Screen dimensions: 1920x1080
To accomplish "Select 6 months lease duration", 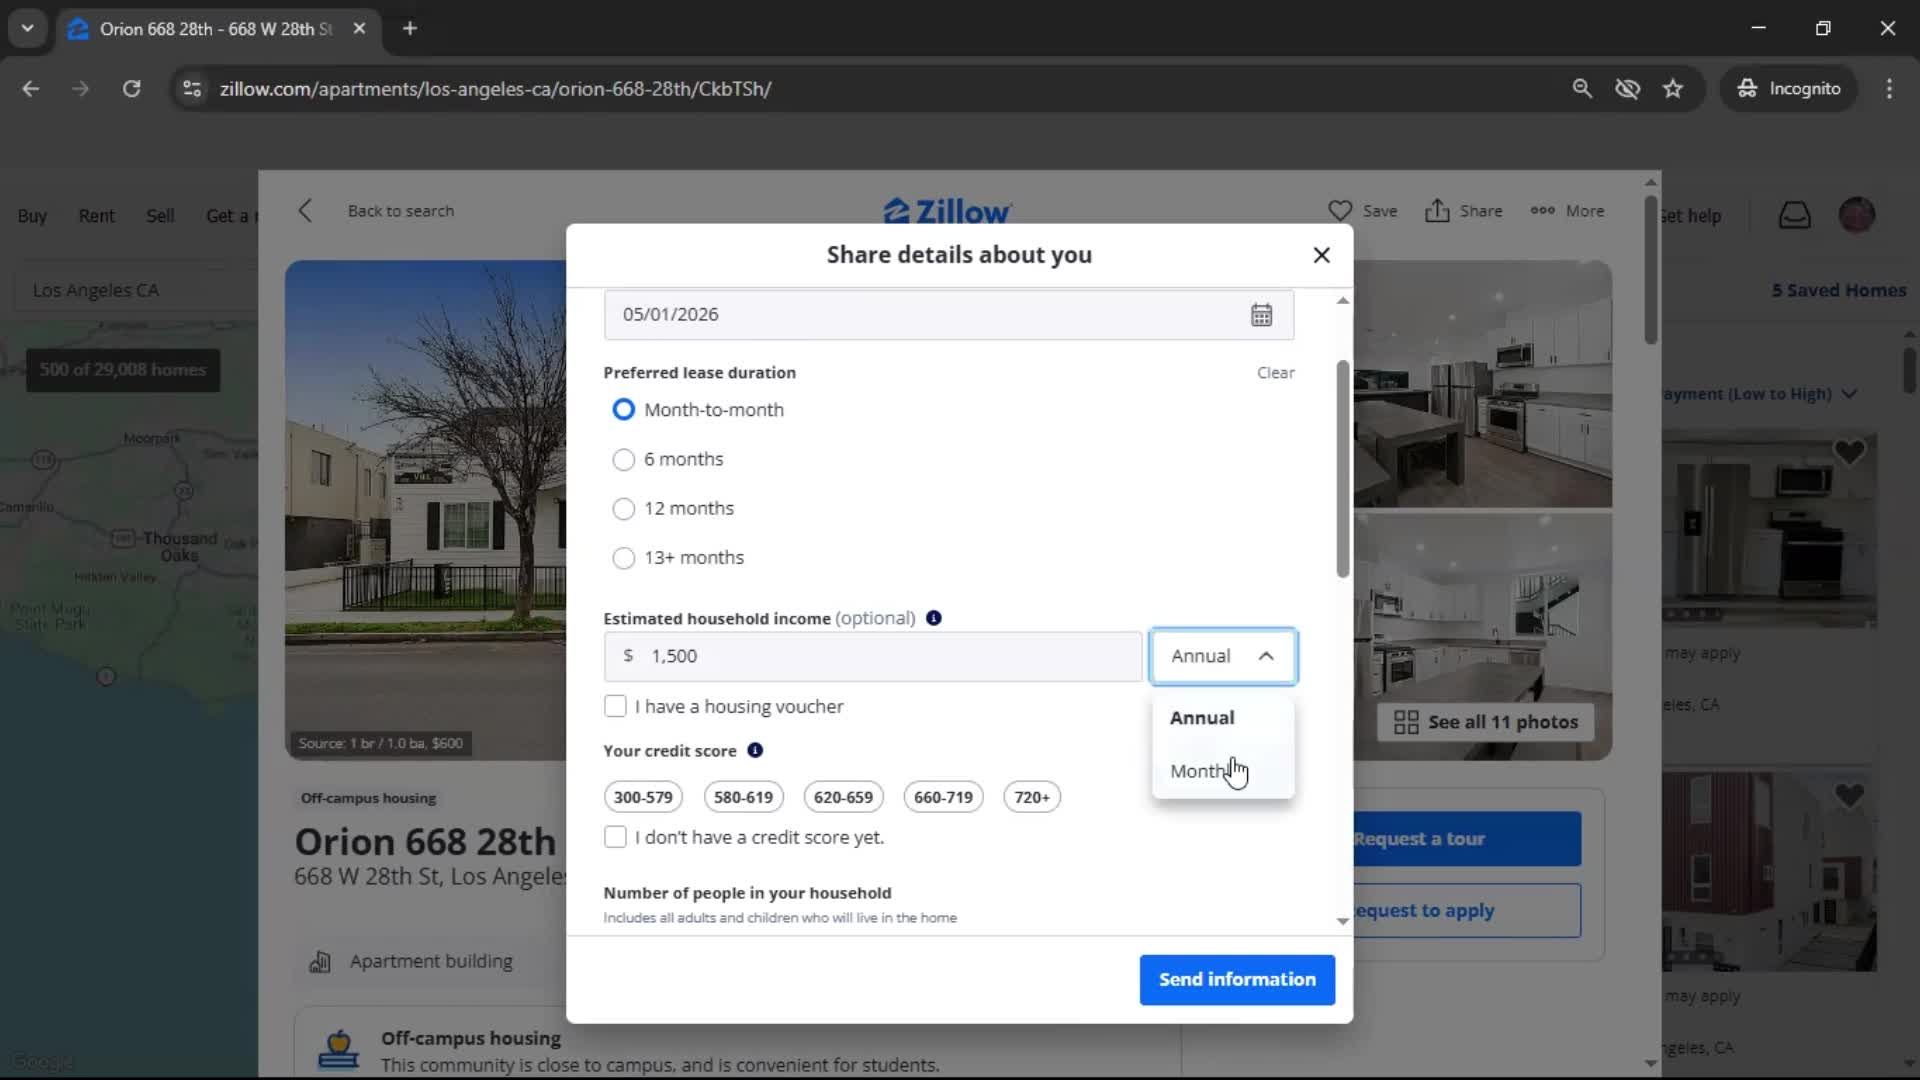I will click(623, 460).
